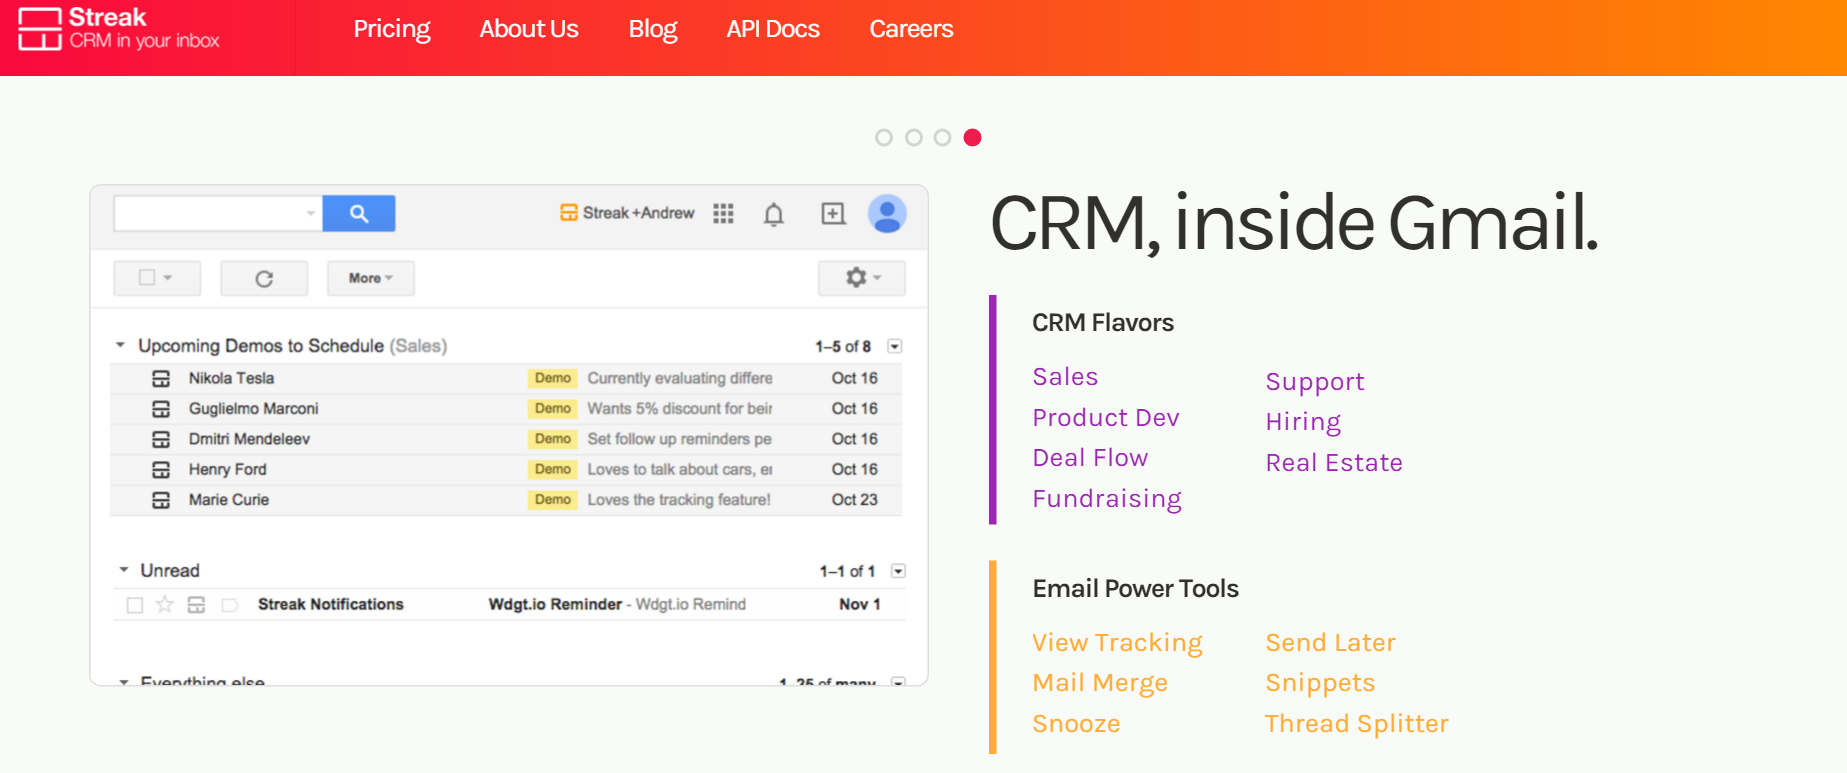Image resolution: width=1847 pixels, height=773 pixels.
Task: Collapse Upcoming Demos to Schedule section
Action: [121, 345]
